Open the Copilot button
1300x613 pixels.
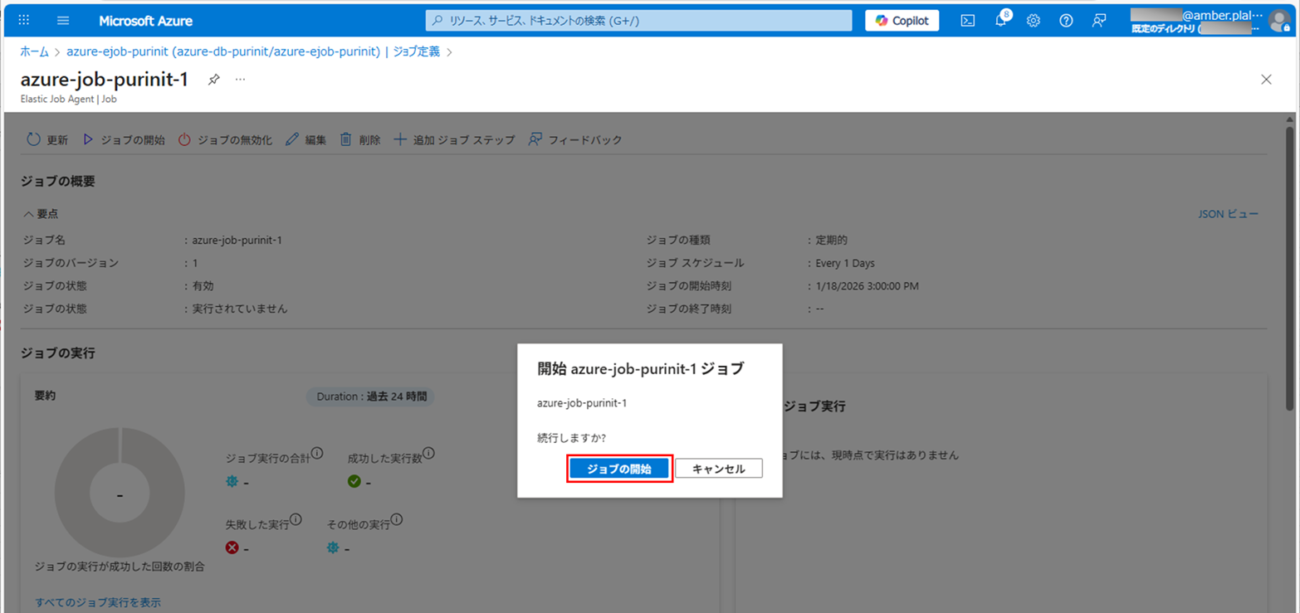tap(901, 20)
